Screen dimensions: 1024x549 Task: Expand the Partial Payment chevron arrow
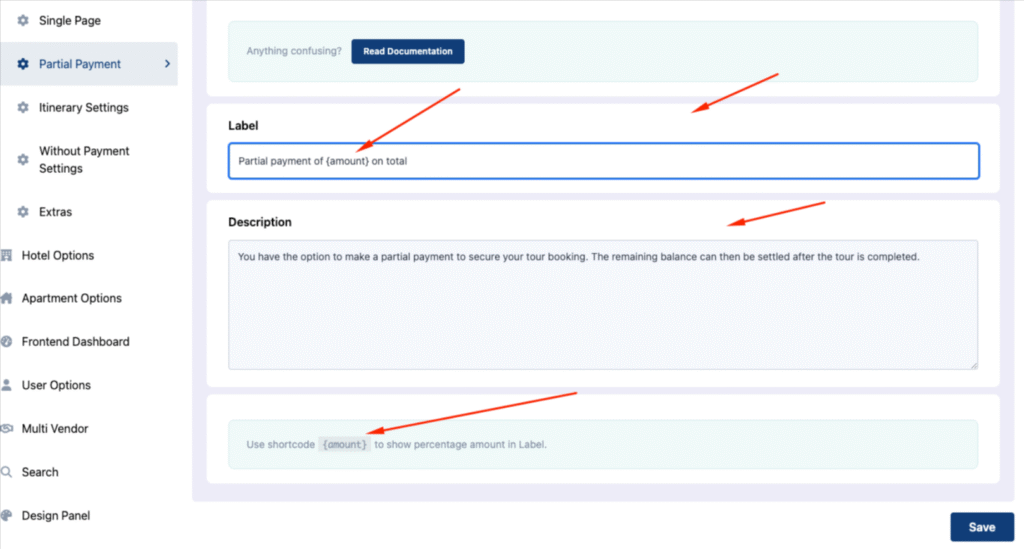pos(167,64)
